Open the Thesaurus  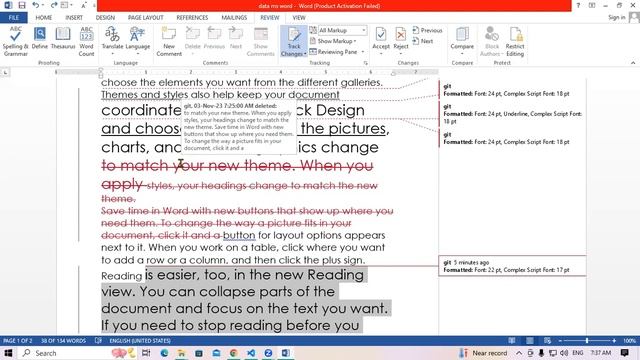pos(63,39)
